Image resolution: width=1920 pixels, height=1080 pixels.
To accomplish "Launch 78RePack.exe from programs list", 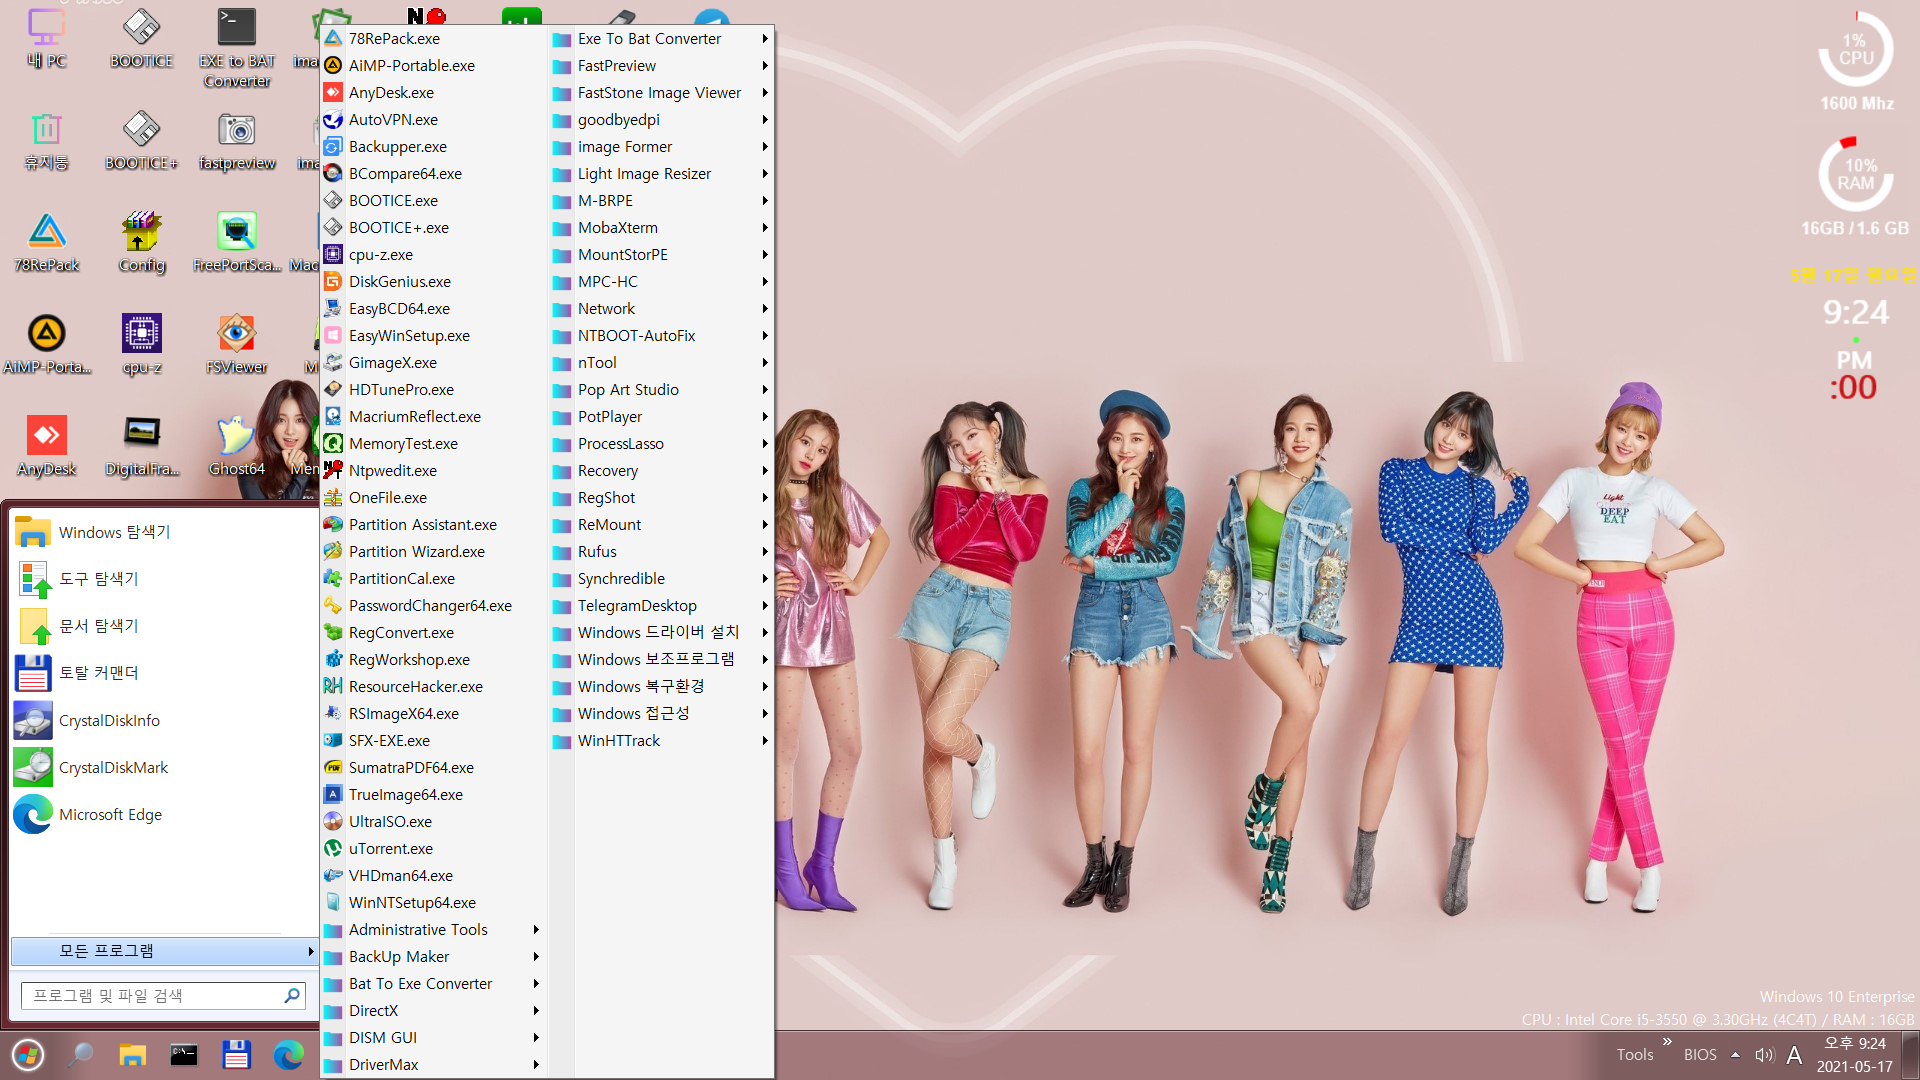I will click(434, 38).
